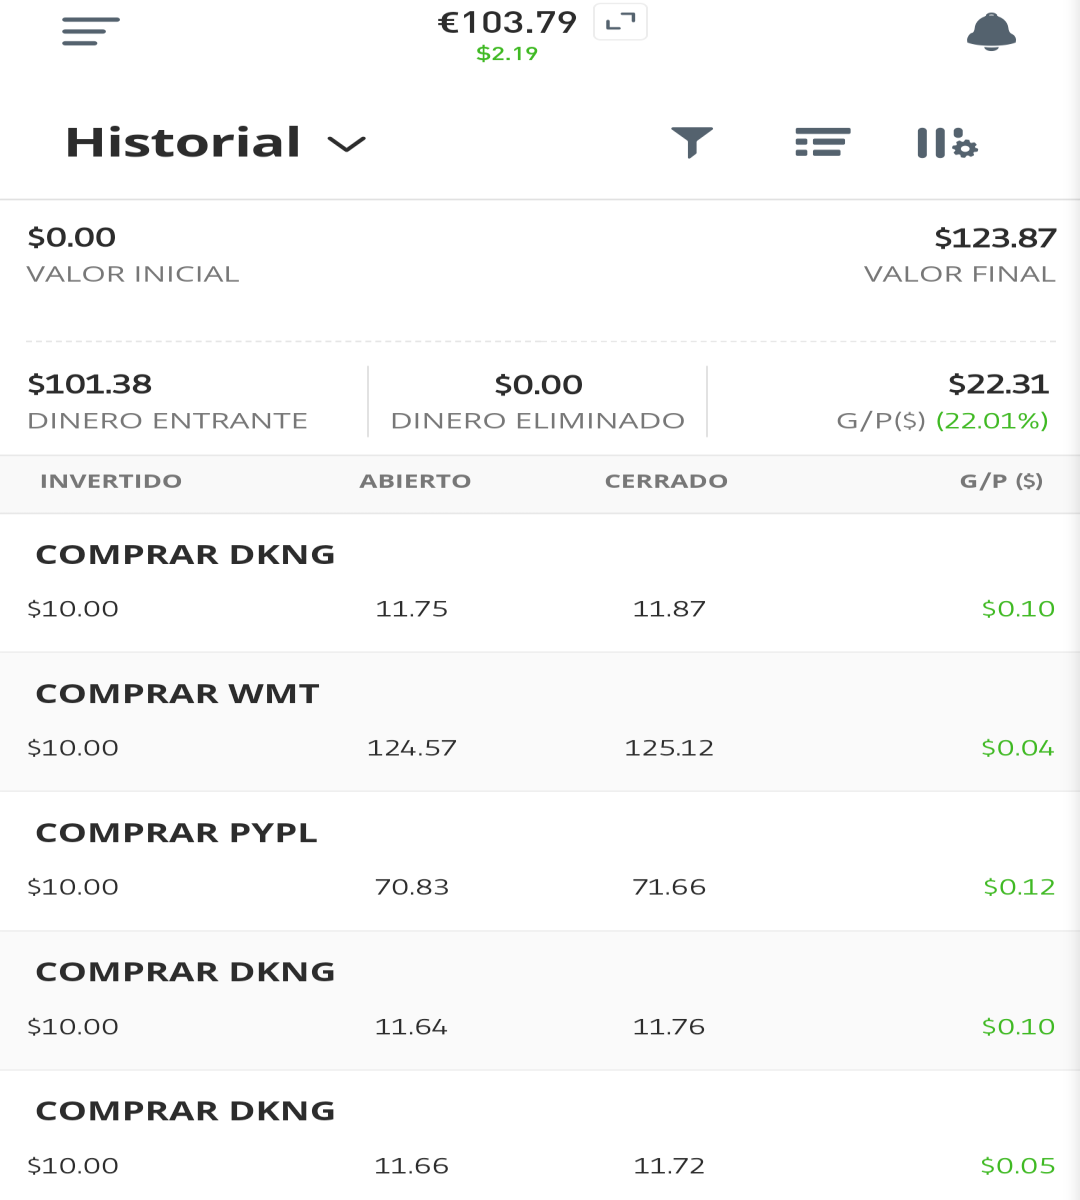Screen dimensions: 1080x1200
Task: Expand the balance view toggle icon
Action: (x=620, y=22)
